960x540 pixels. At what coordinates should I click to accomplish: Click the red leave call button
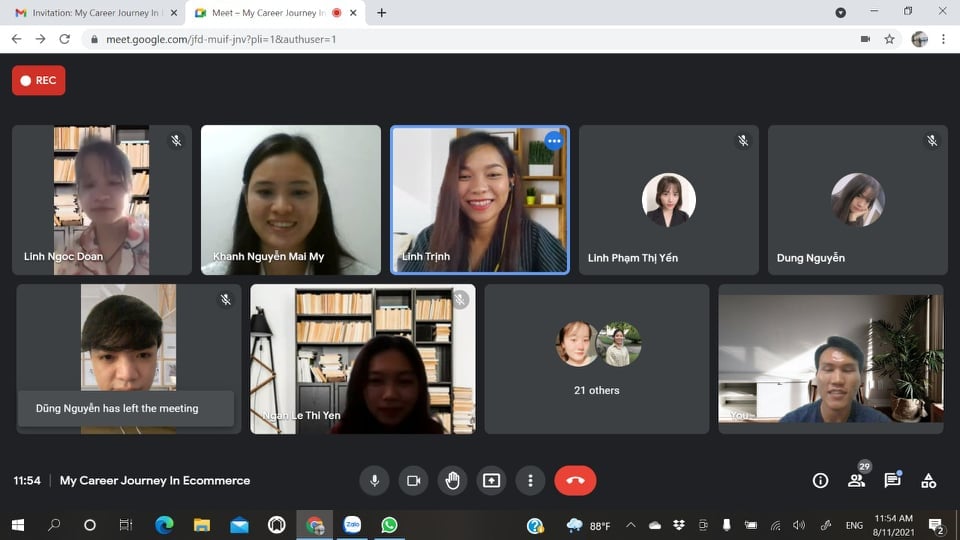[575, 481]
